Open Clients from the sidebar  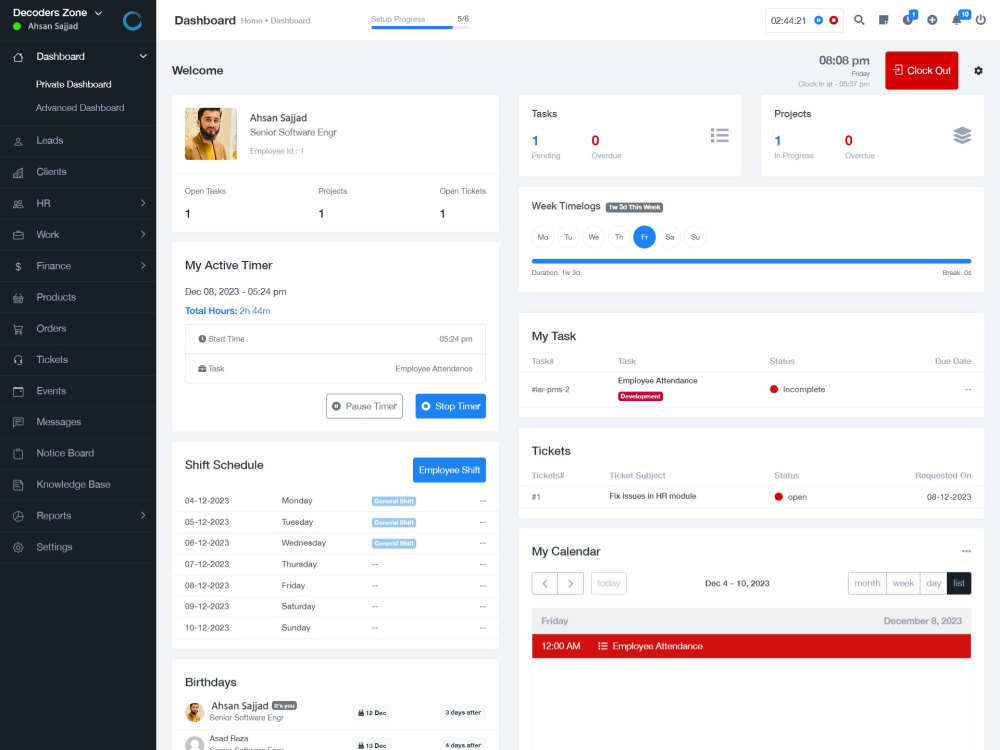point(78,172)
